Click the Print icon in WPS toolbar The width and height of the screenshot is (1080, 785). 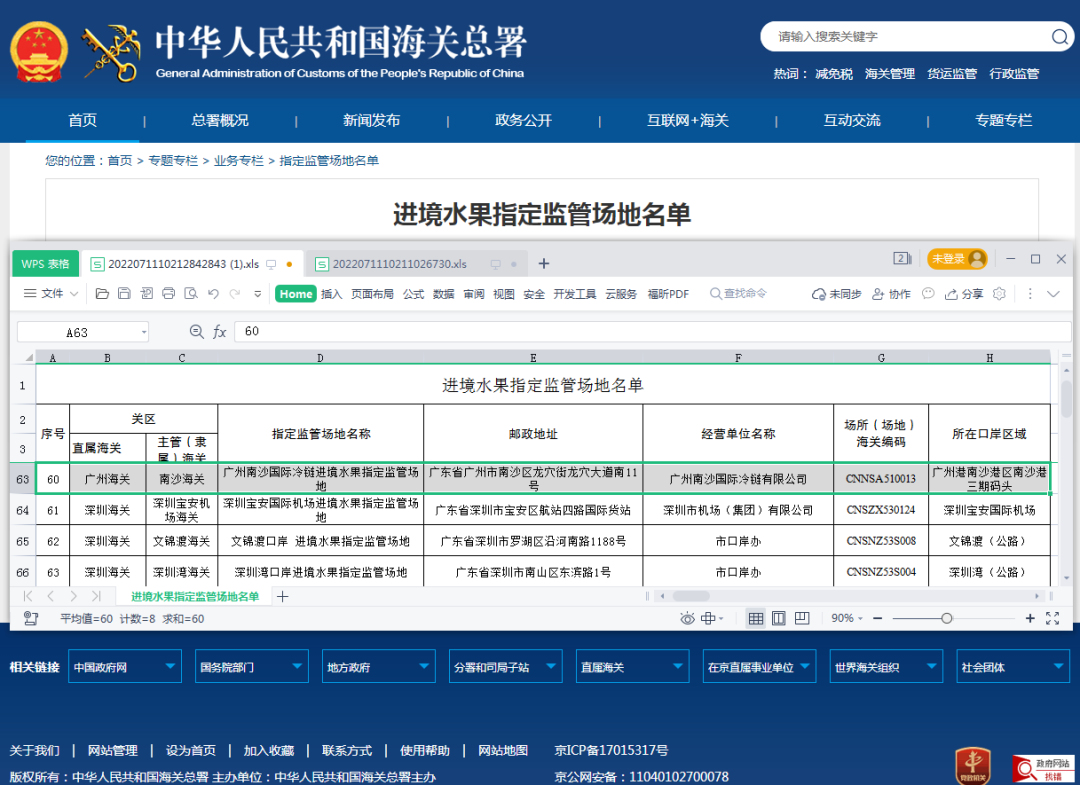(168, 294)
